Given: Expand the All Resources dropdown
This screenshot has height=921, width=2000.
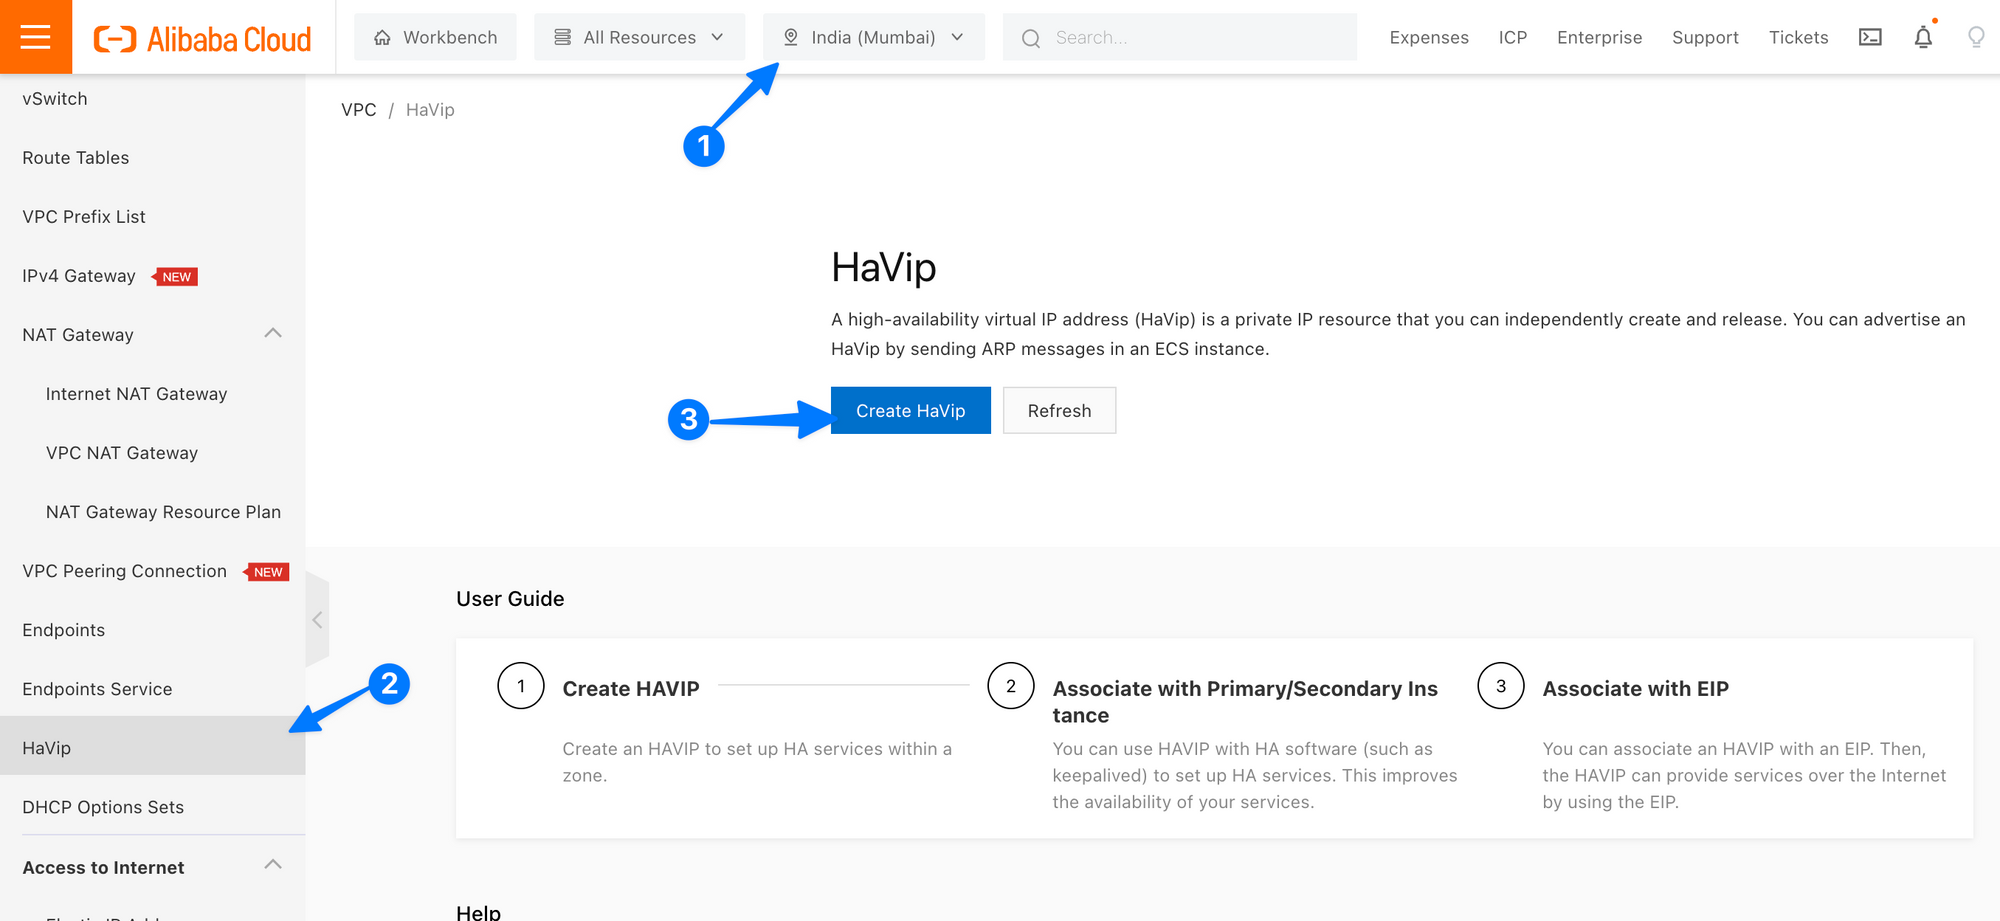Looking at the screenshot, I should [639, 37].
